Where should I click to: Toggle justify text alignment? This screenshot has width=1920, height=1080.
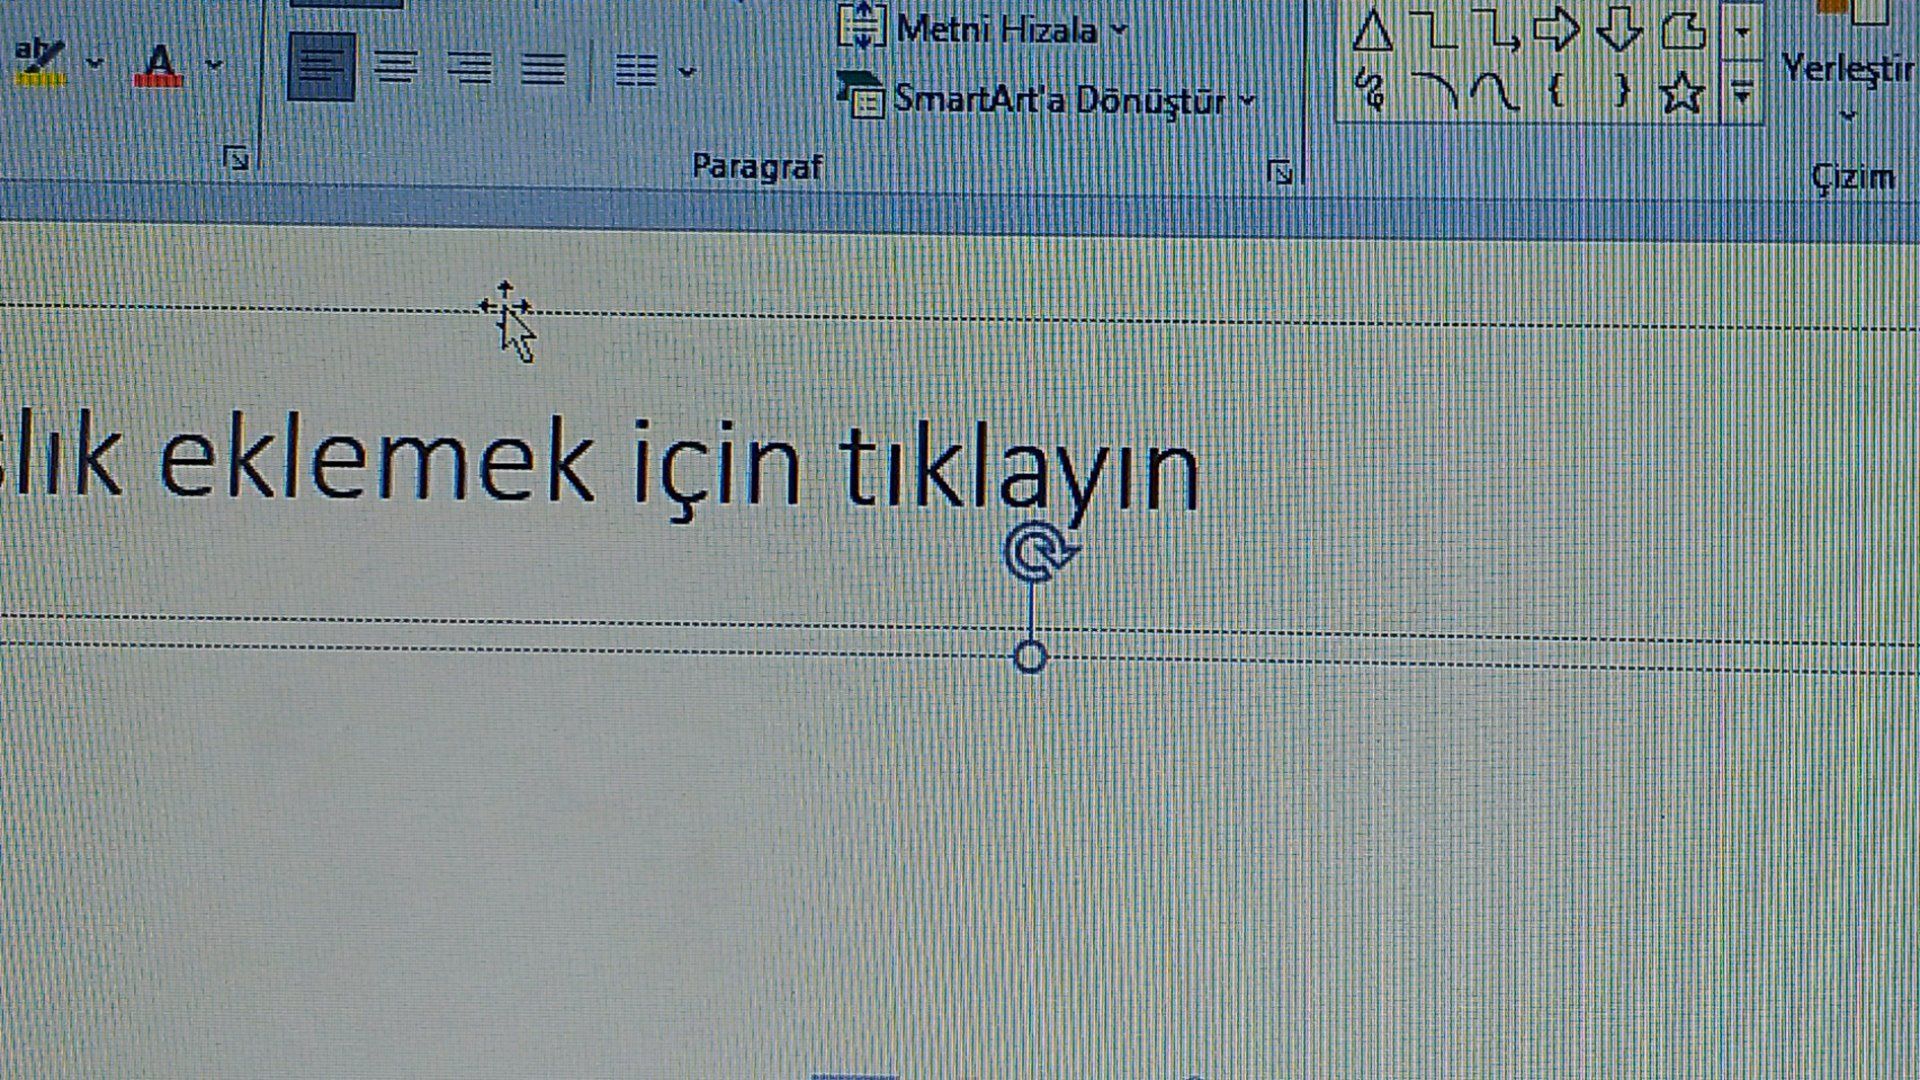click(543, 69)
